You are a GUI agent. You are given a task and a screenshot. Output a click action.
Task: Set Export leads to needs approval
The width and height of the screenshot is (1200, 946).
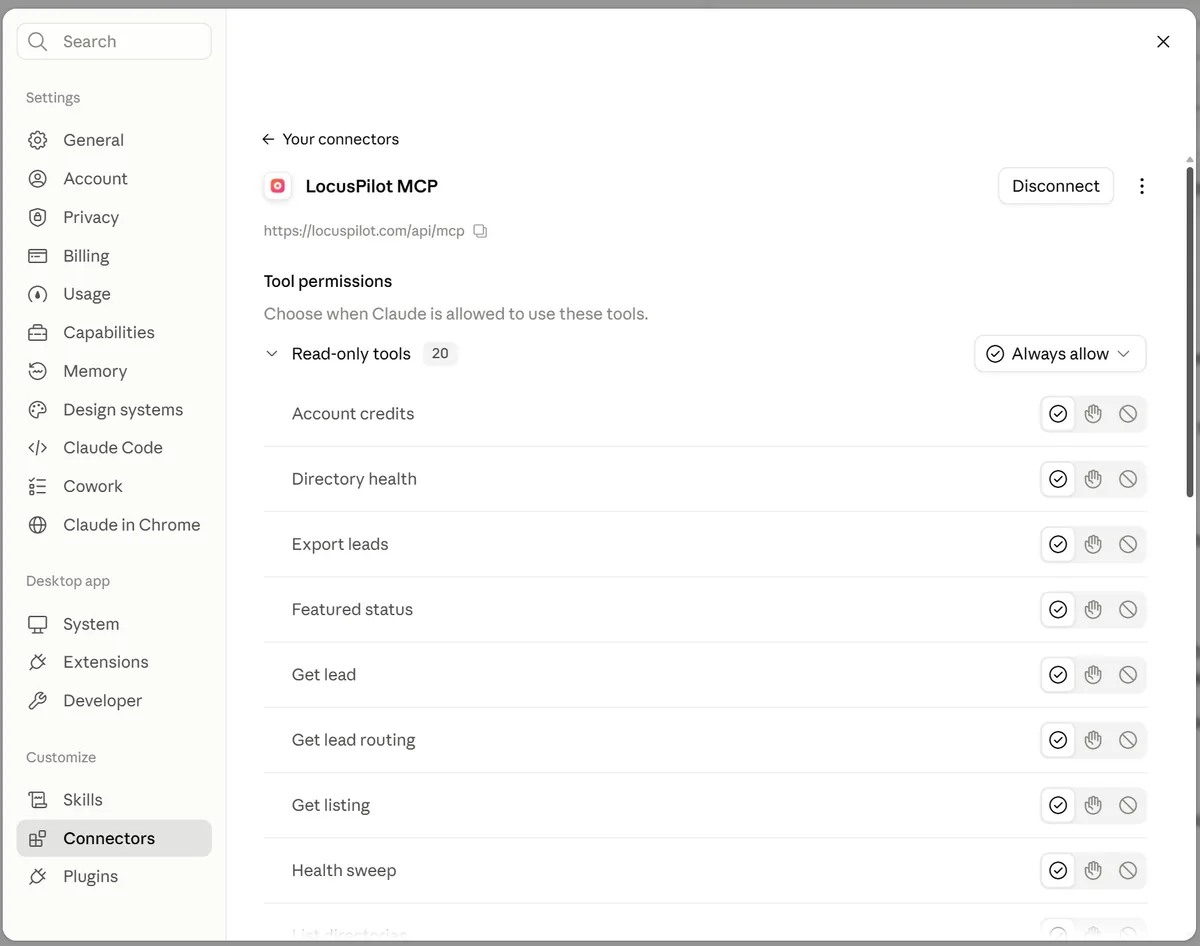tap(1093, 544)
